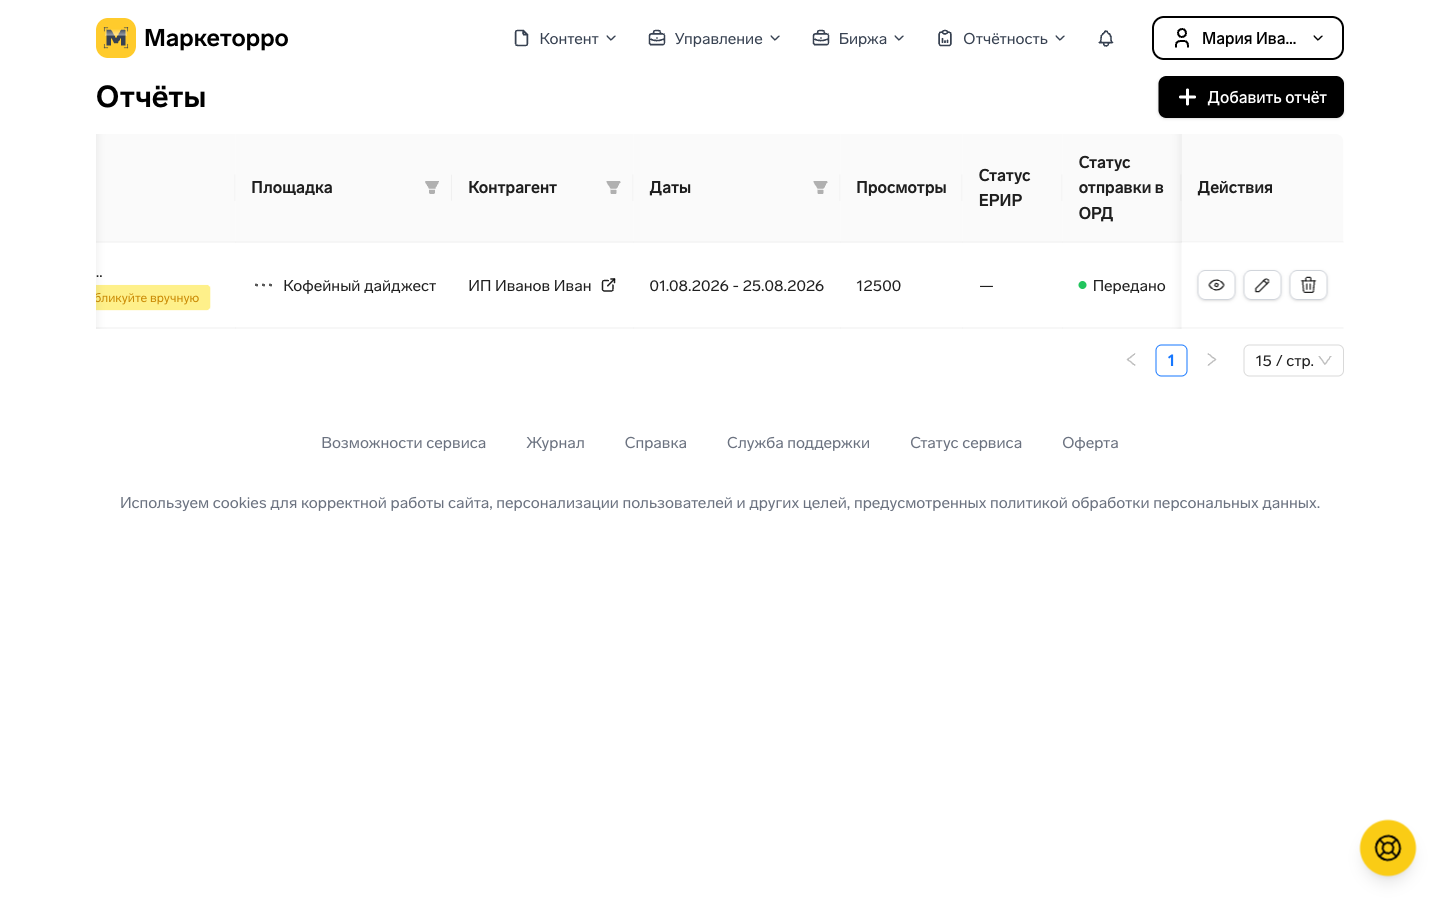Image resolution: width=1440 pixels, height=900 pixels.
Task: Open Управление menu
Action: tap(714, 38)
